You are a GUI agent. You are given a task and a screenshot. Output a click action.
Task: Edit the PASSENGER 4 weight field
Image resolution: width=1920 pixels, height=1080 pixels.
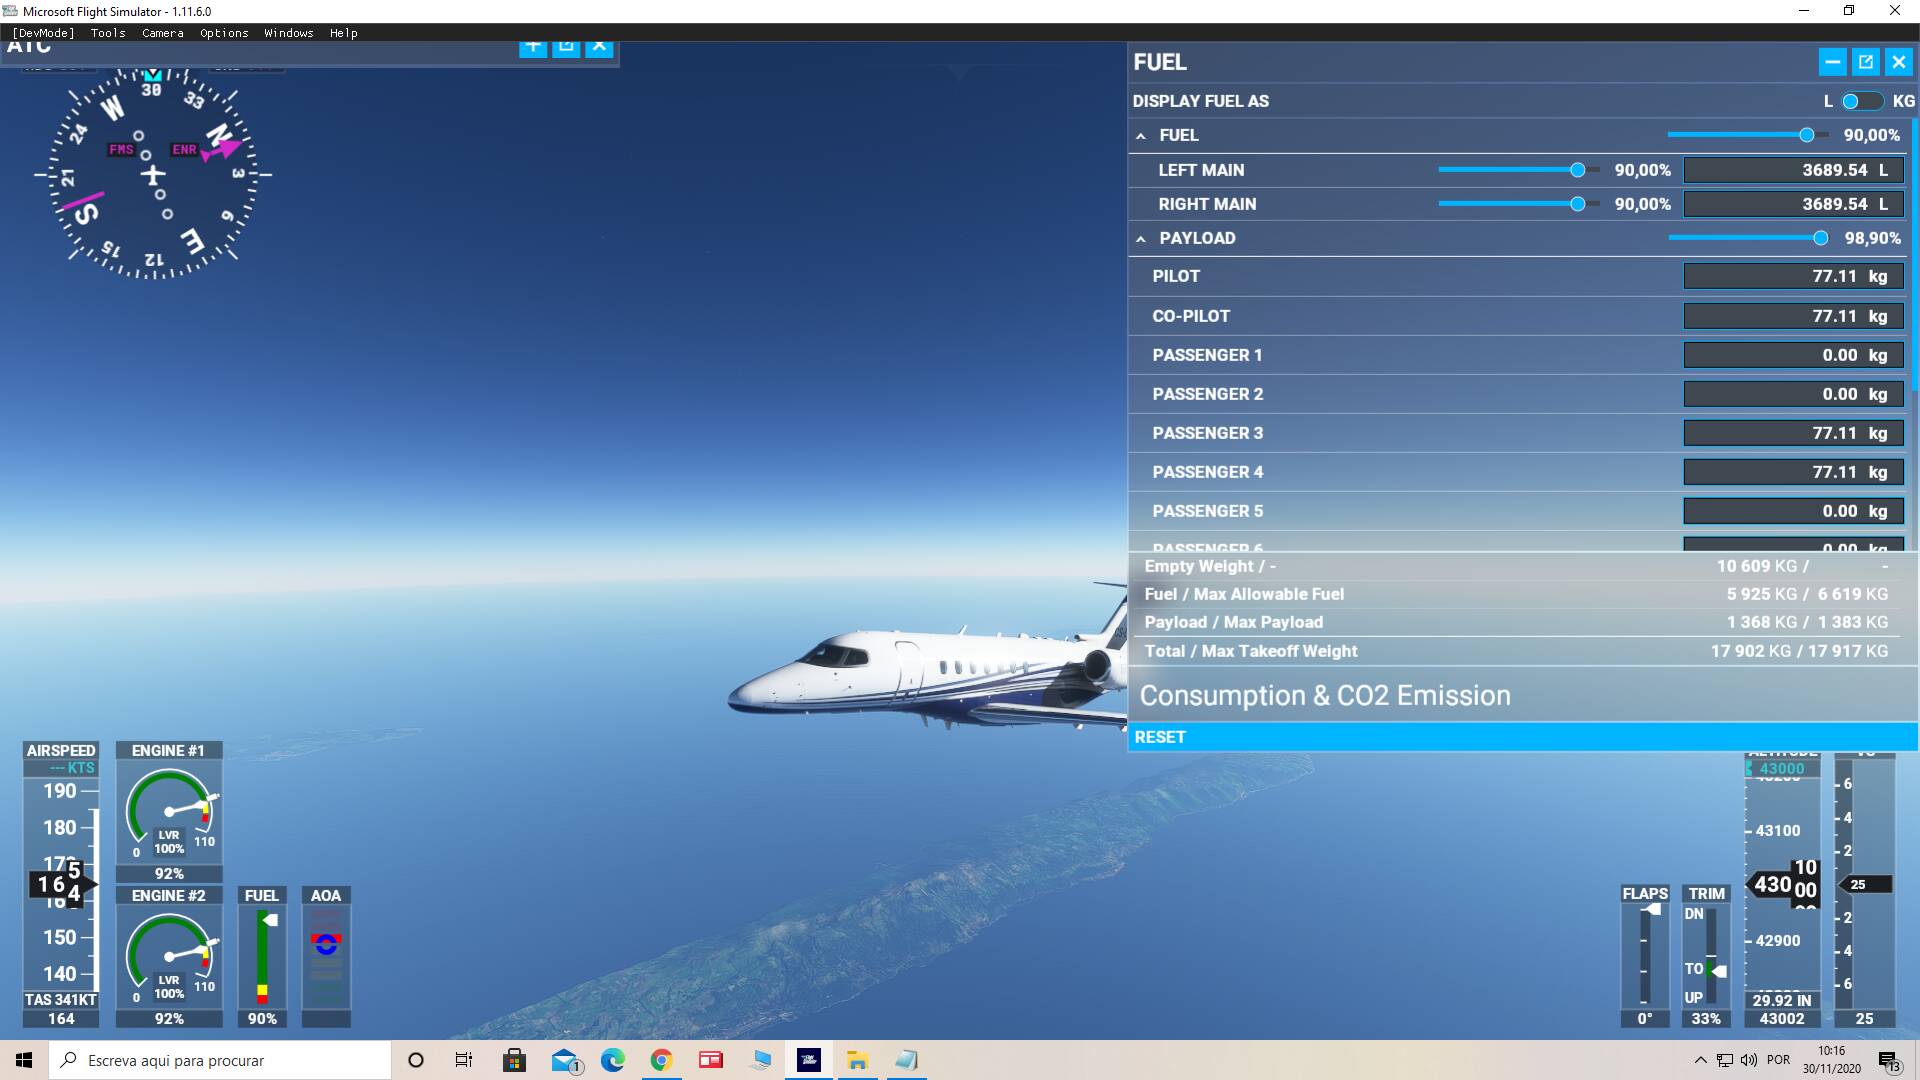pos(1793,472)
